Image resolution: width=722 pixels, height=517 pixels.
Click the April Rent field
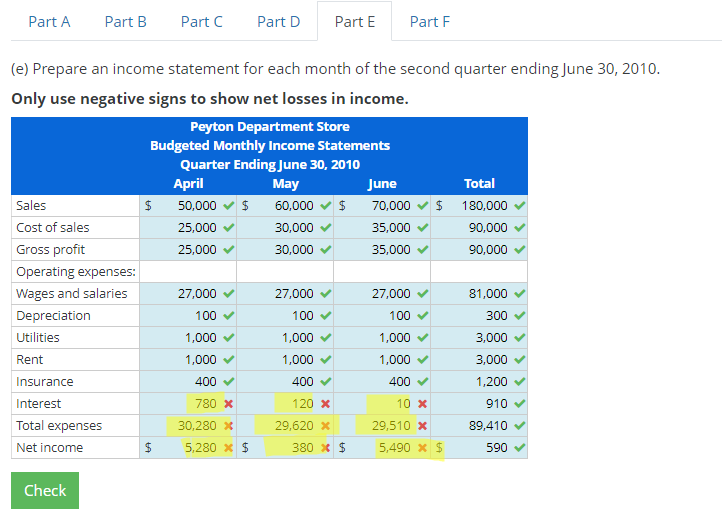188,360
